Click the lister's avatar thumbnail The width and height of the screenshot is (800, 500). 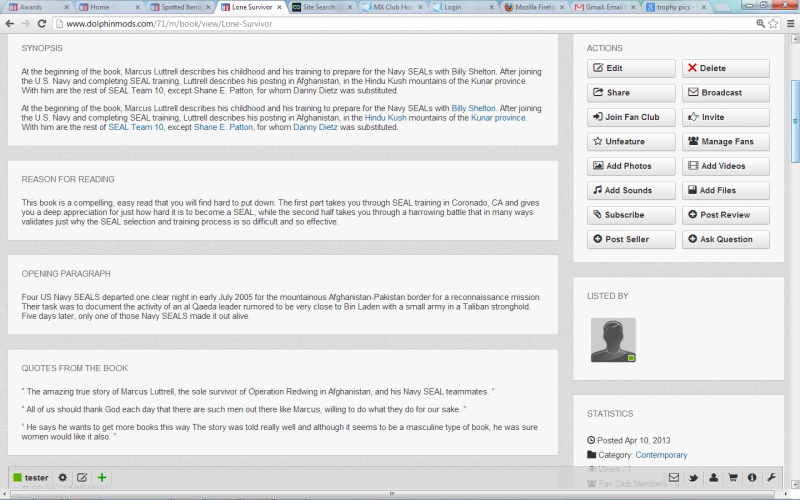[x=613, y=340]
